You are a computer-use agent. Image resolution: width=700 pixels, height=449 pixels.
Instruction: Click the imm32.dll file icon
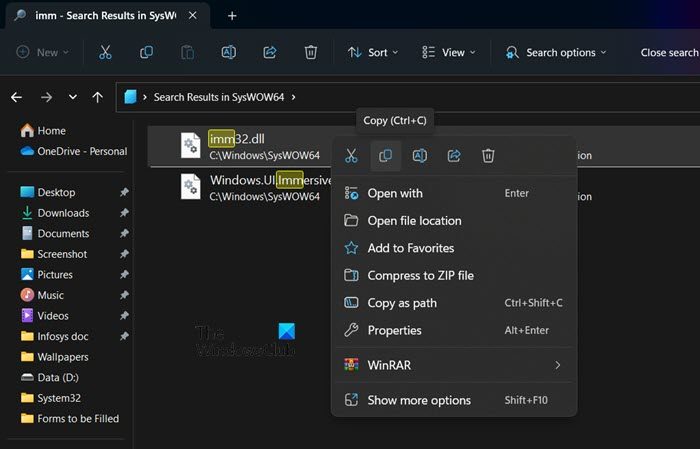pyautogui.click(x=191, y=146)
